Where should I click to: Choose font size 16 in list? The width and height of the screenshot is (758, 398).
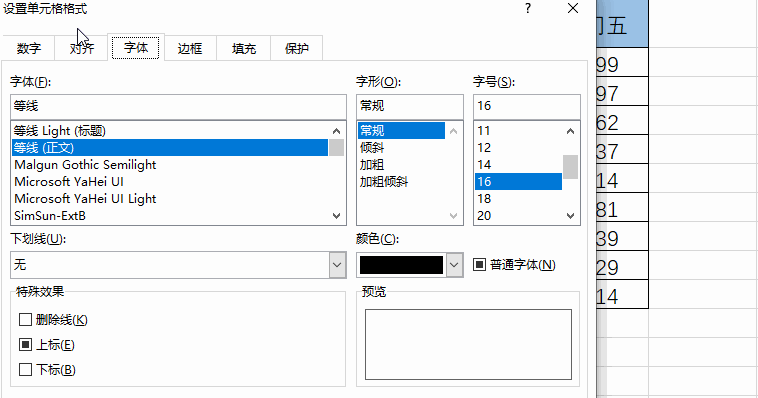[518, 181]
